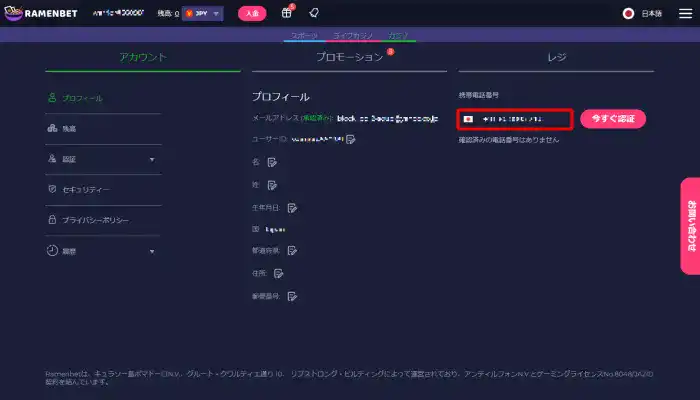Switch to the プロモーション tab

click(x=350, y=57)
